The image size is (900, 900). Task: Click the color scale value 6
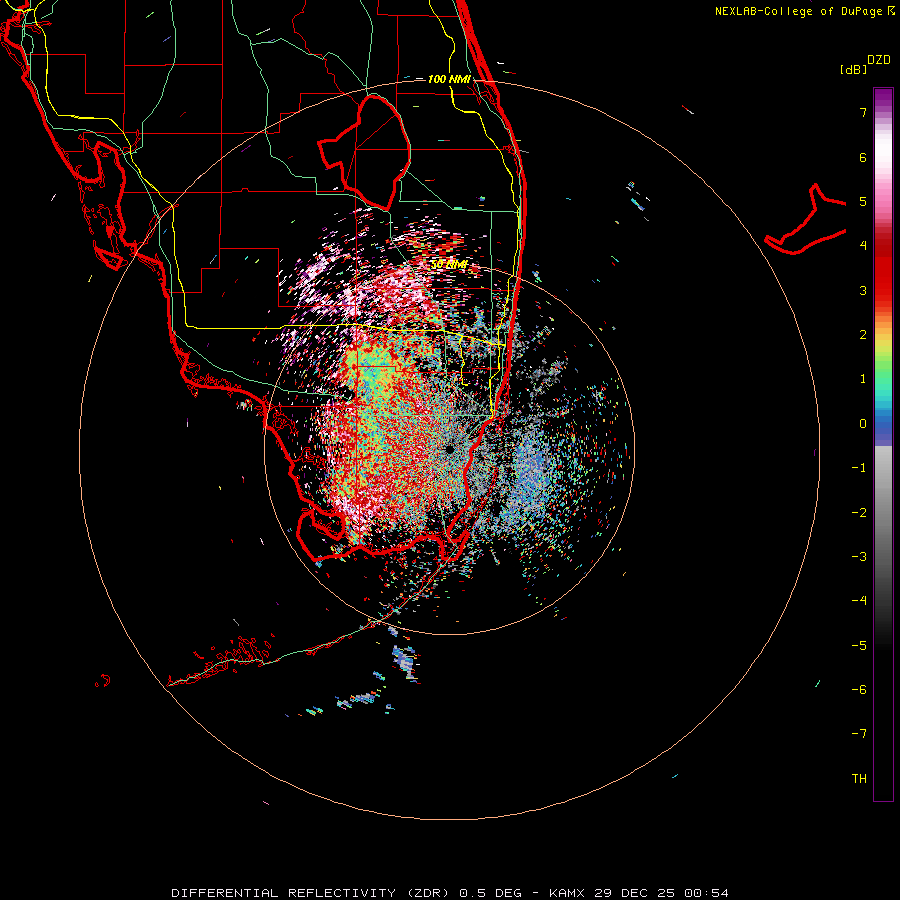pyautogui.click(x=863, y=157)
